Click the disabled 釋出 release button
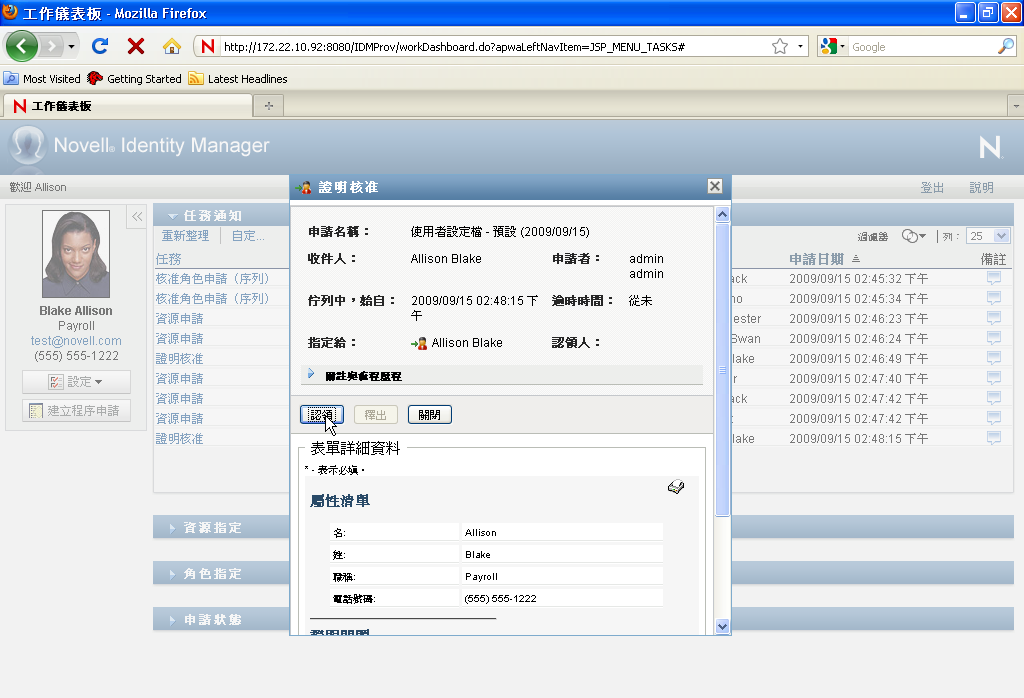1024x698 pixels. (376, 415)
